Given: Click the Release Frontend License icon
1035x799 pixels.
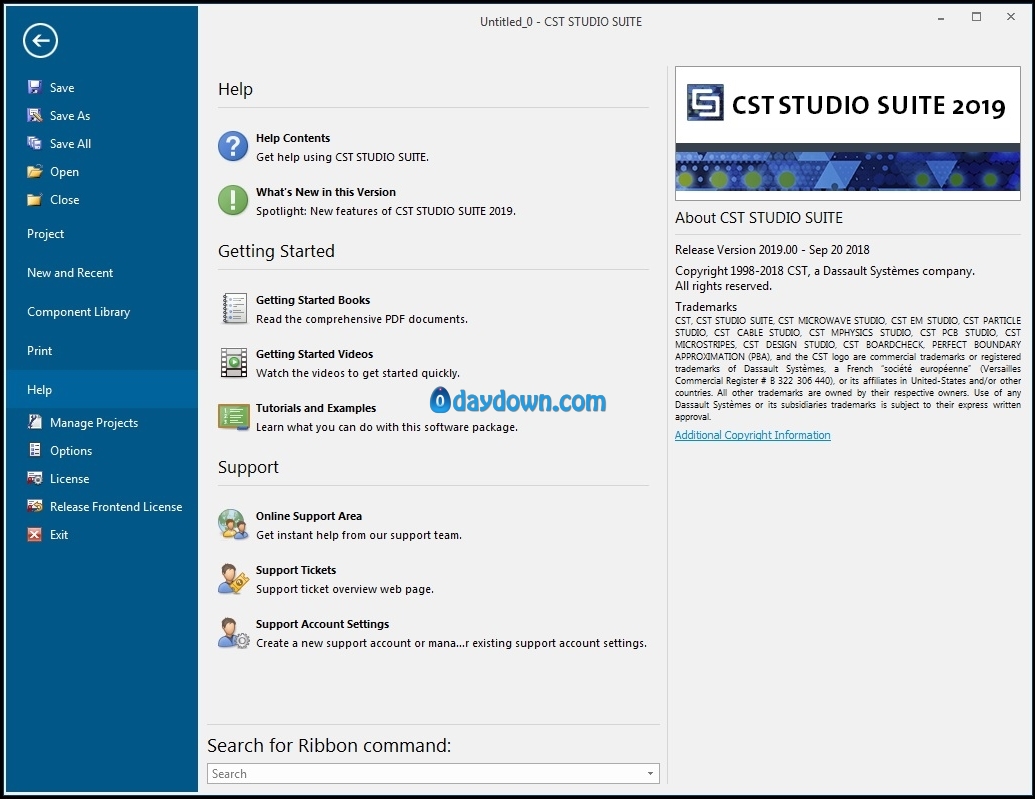Looking at the screenshot, I should pos(34,506).
